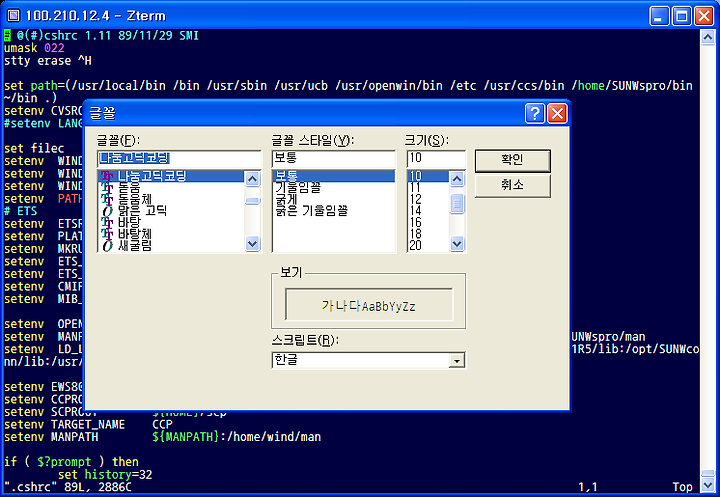This screenshot has width=720, height=497.
Task: Click the 'umask 022' terminal line
Action: point(34,48)
